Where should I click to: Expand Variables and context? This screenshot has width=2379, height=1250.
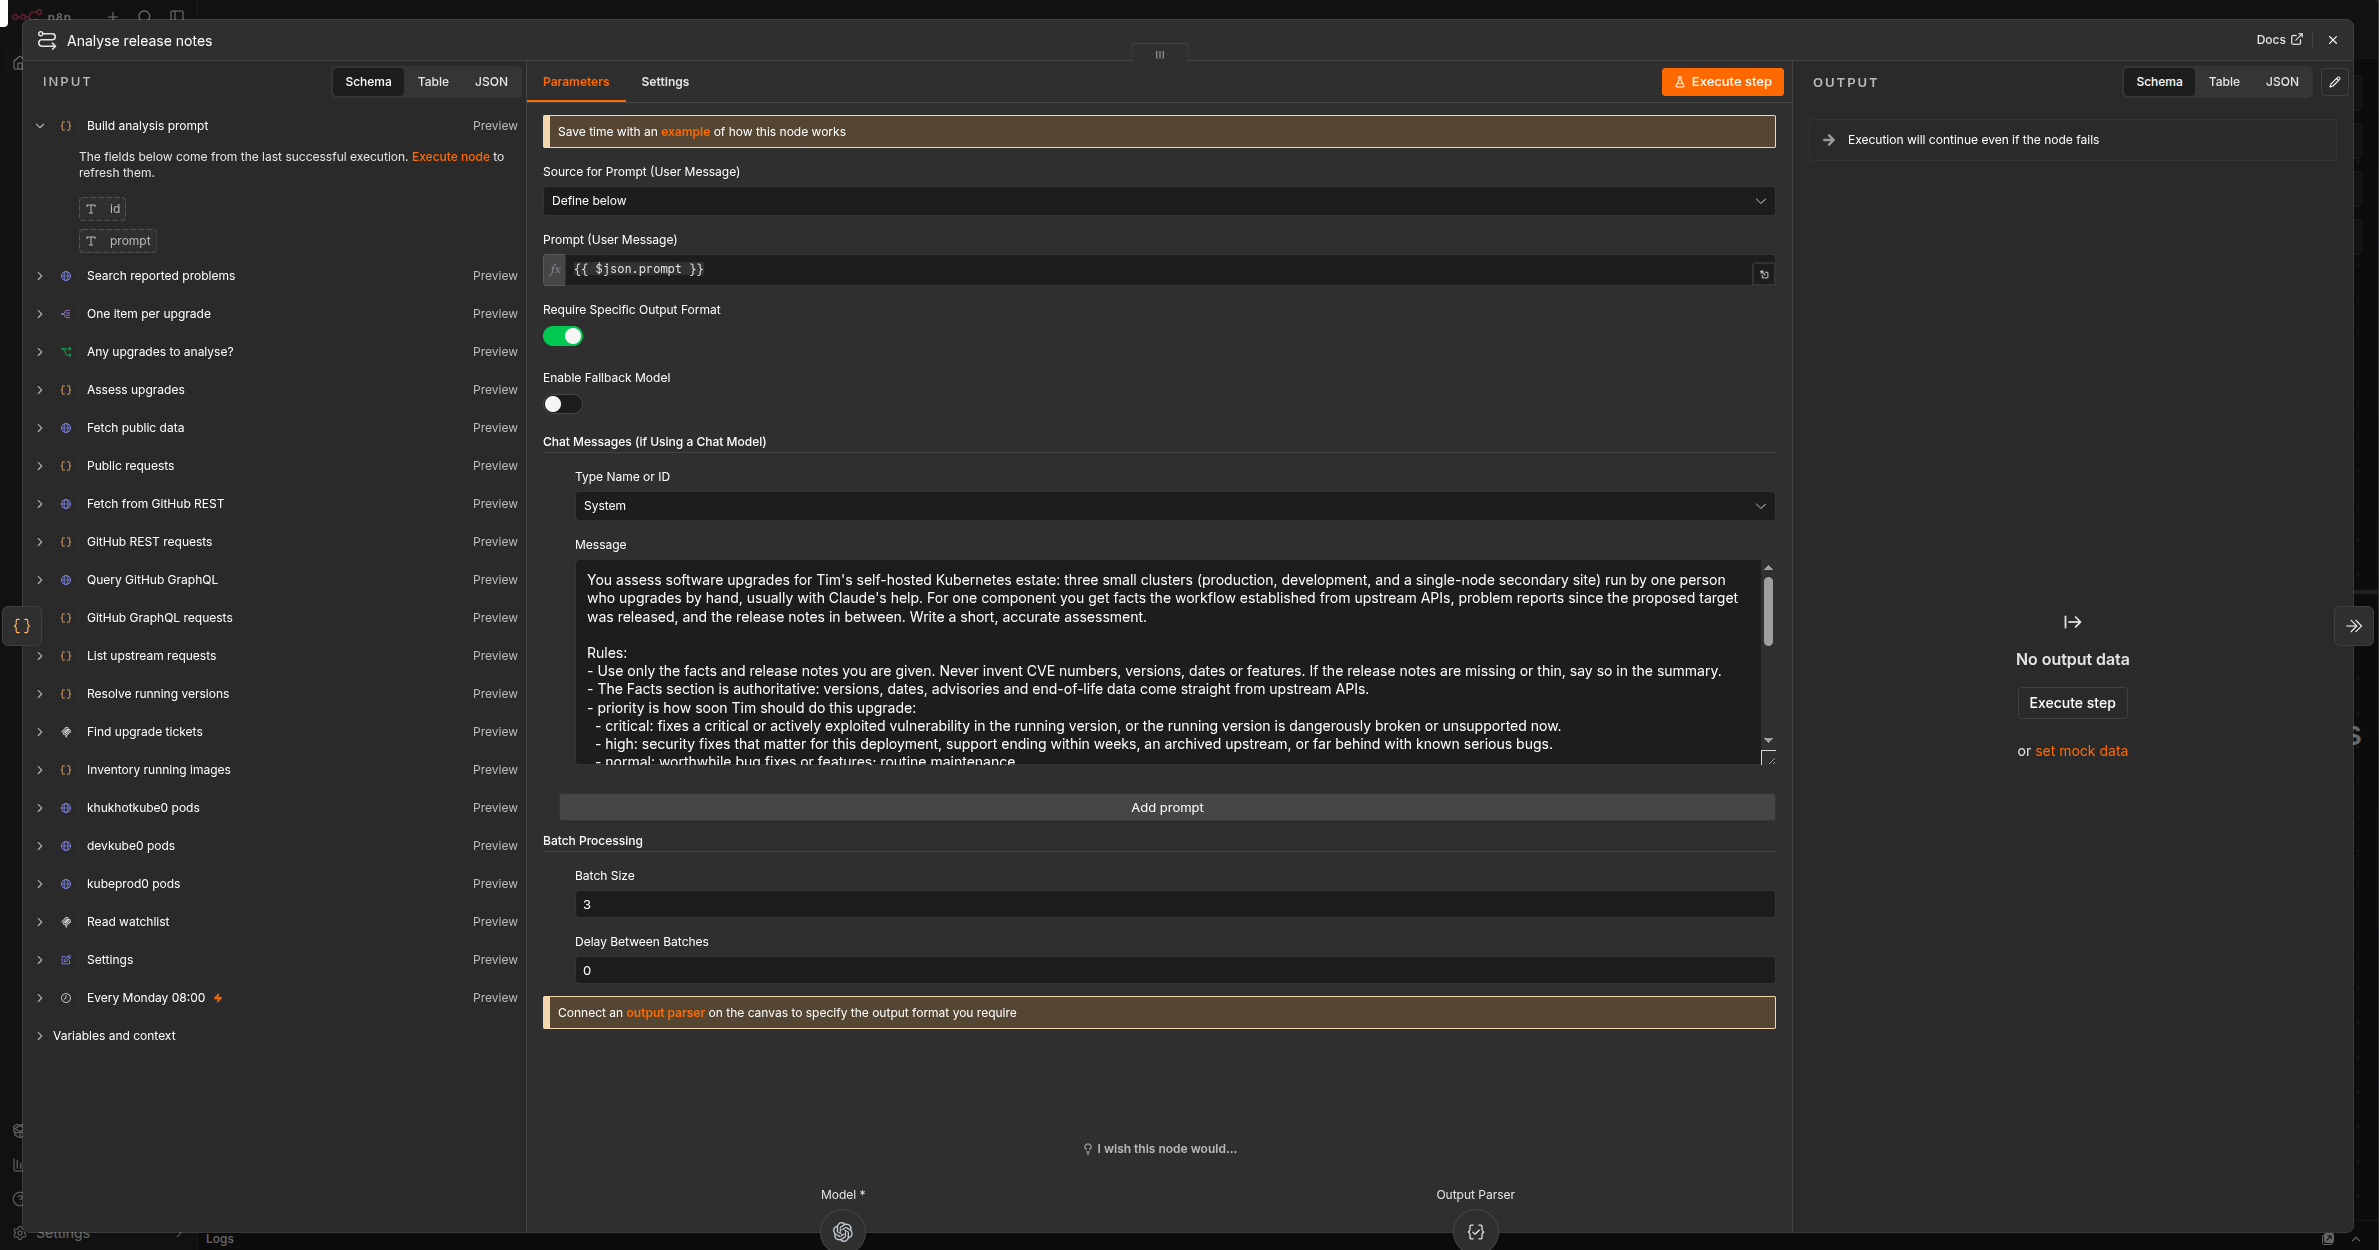(40, 1036)
